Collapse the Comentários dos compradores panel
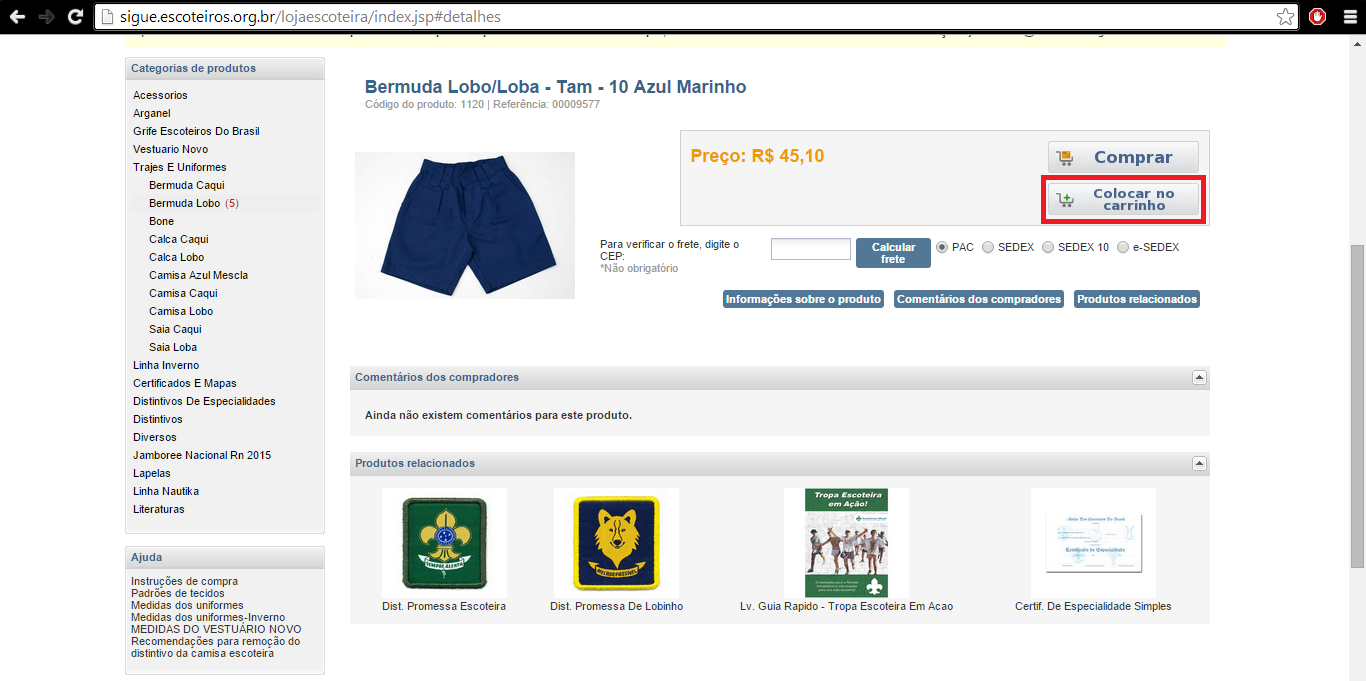1366x681 pixels. click(1200, 378)
